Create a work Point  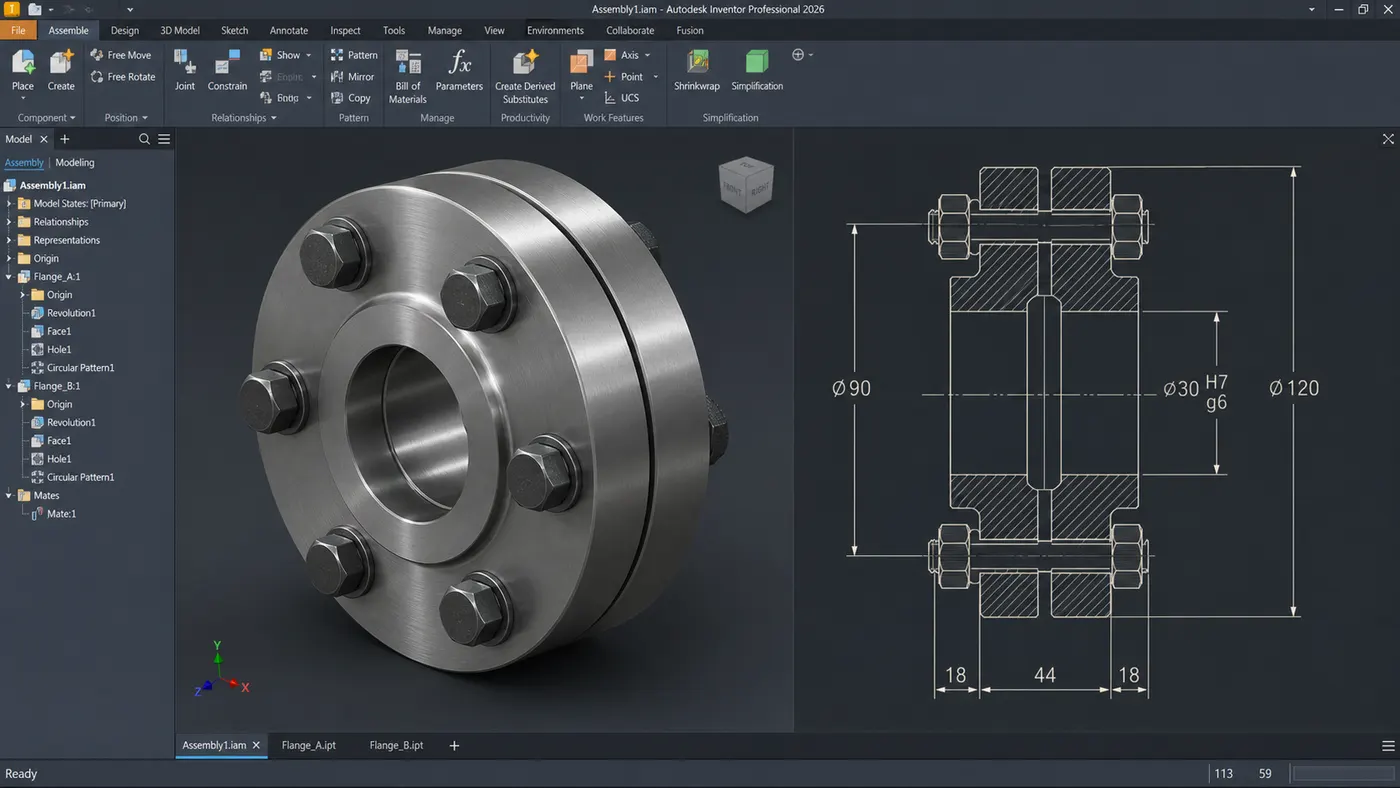pyautogui.click(x=624, y=77)
